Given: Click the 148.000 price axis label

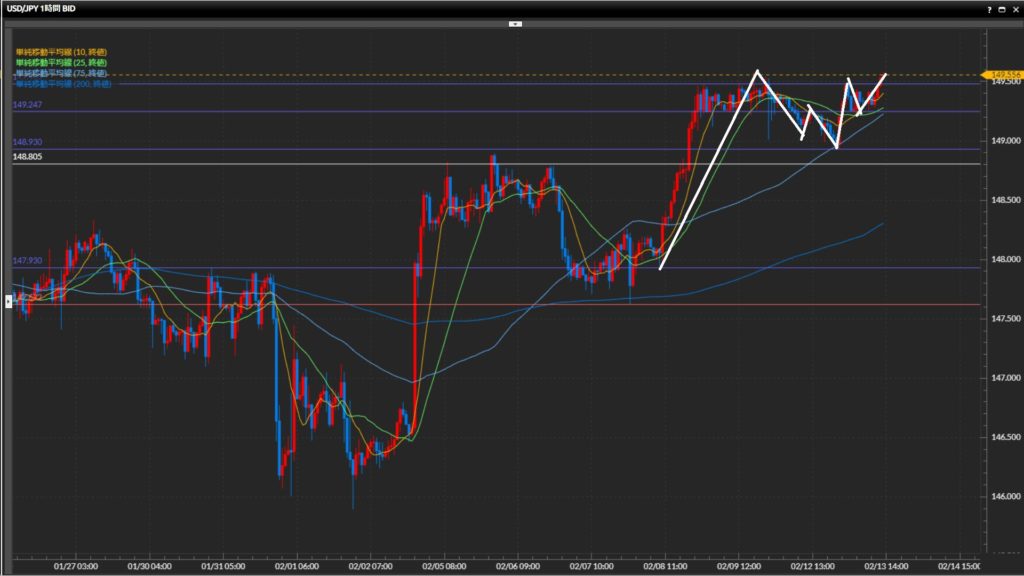Looking at the screenshot, I should [1006, 260].
